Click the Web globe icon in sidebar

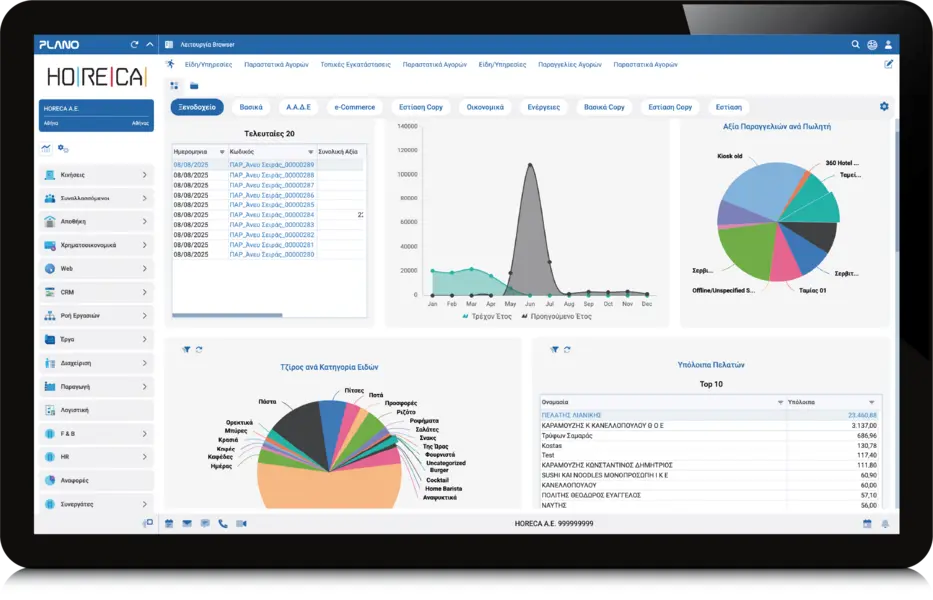tap(50, 268)
